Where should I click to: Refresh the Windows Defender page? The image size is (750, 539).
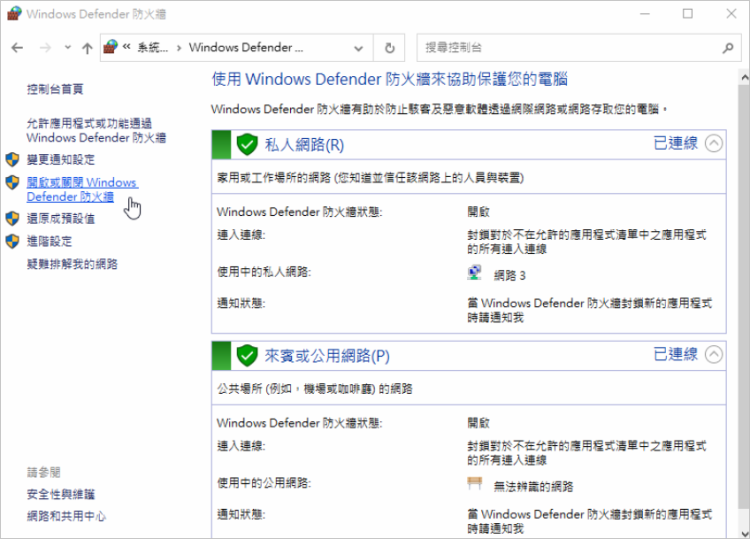click(x=389, y=48)
